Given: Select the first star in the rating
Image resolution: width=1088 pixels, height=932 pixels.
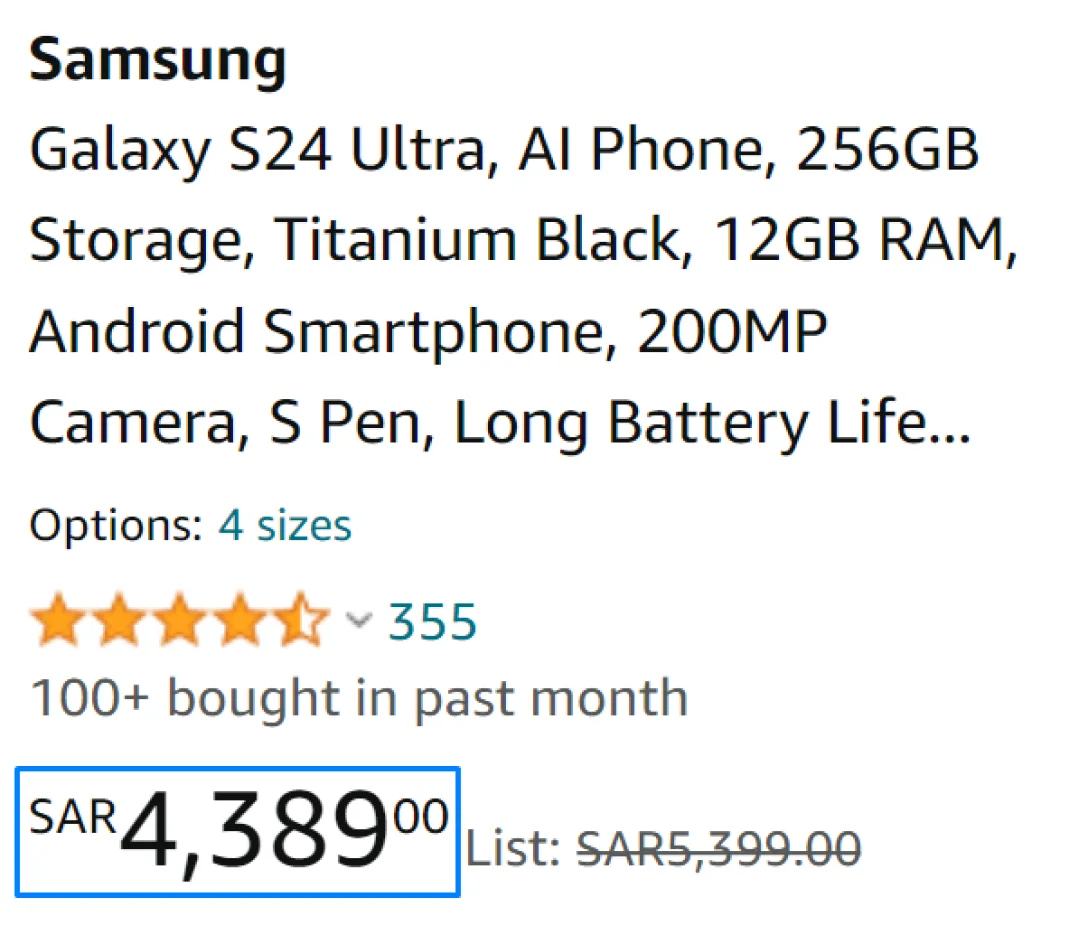Looking at the screenshot, I should tap(60, 620).
